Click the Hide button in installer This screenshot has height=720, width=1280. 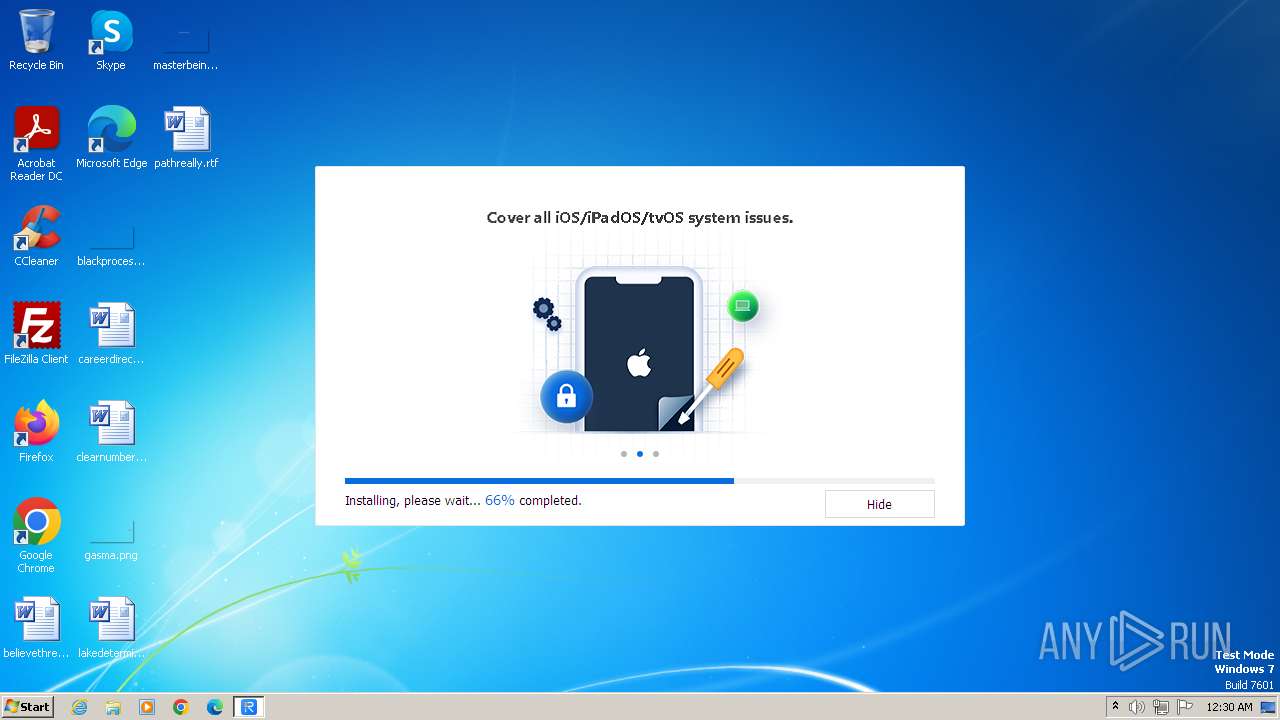tap(879, 504)
